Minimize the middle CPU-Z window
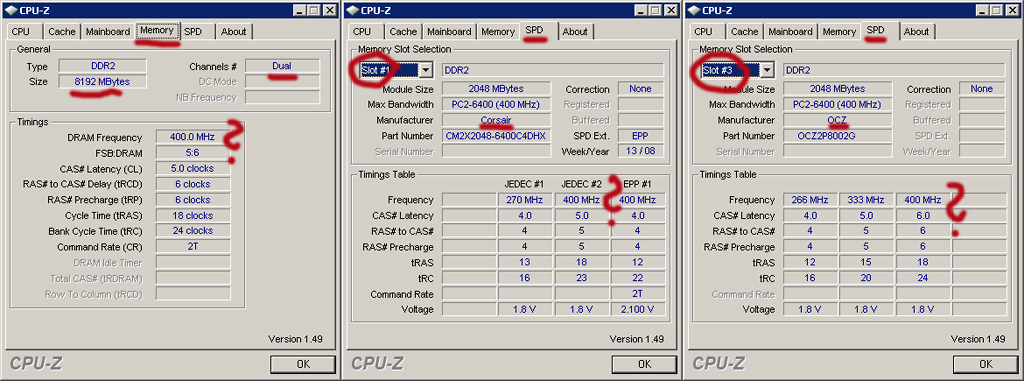Image resolution: width=1024 pixels, height=381 pixels. click(641, 10)
